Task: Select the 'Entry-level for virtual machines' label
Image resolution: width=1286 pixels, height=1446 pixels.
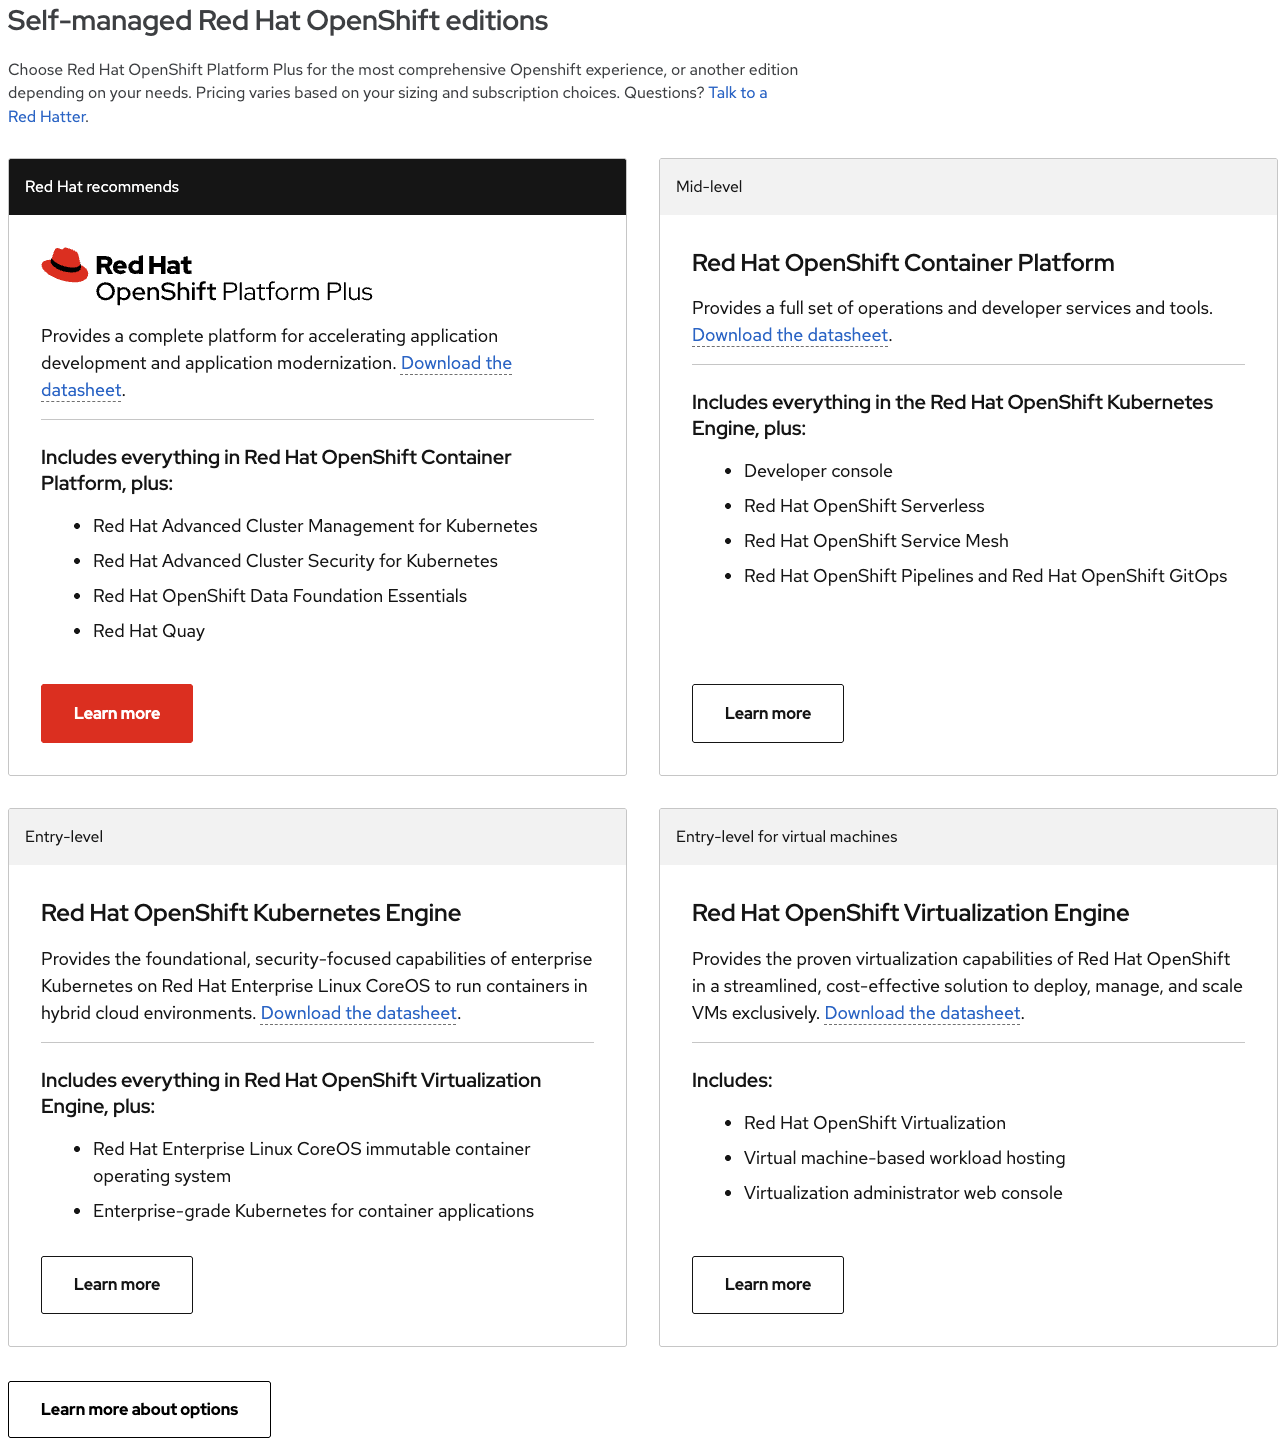Action: coord(787,837)
